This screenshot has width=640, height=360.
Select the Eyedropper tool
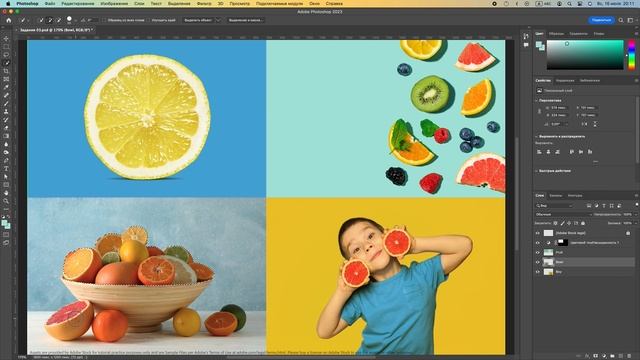(x=6, y=87)
